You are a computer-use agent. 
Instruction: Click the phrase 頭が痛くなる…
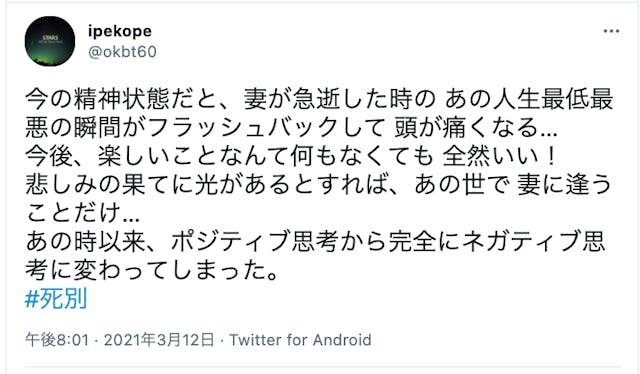pyautogui.click(x=476, y=128)
